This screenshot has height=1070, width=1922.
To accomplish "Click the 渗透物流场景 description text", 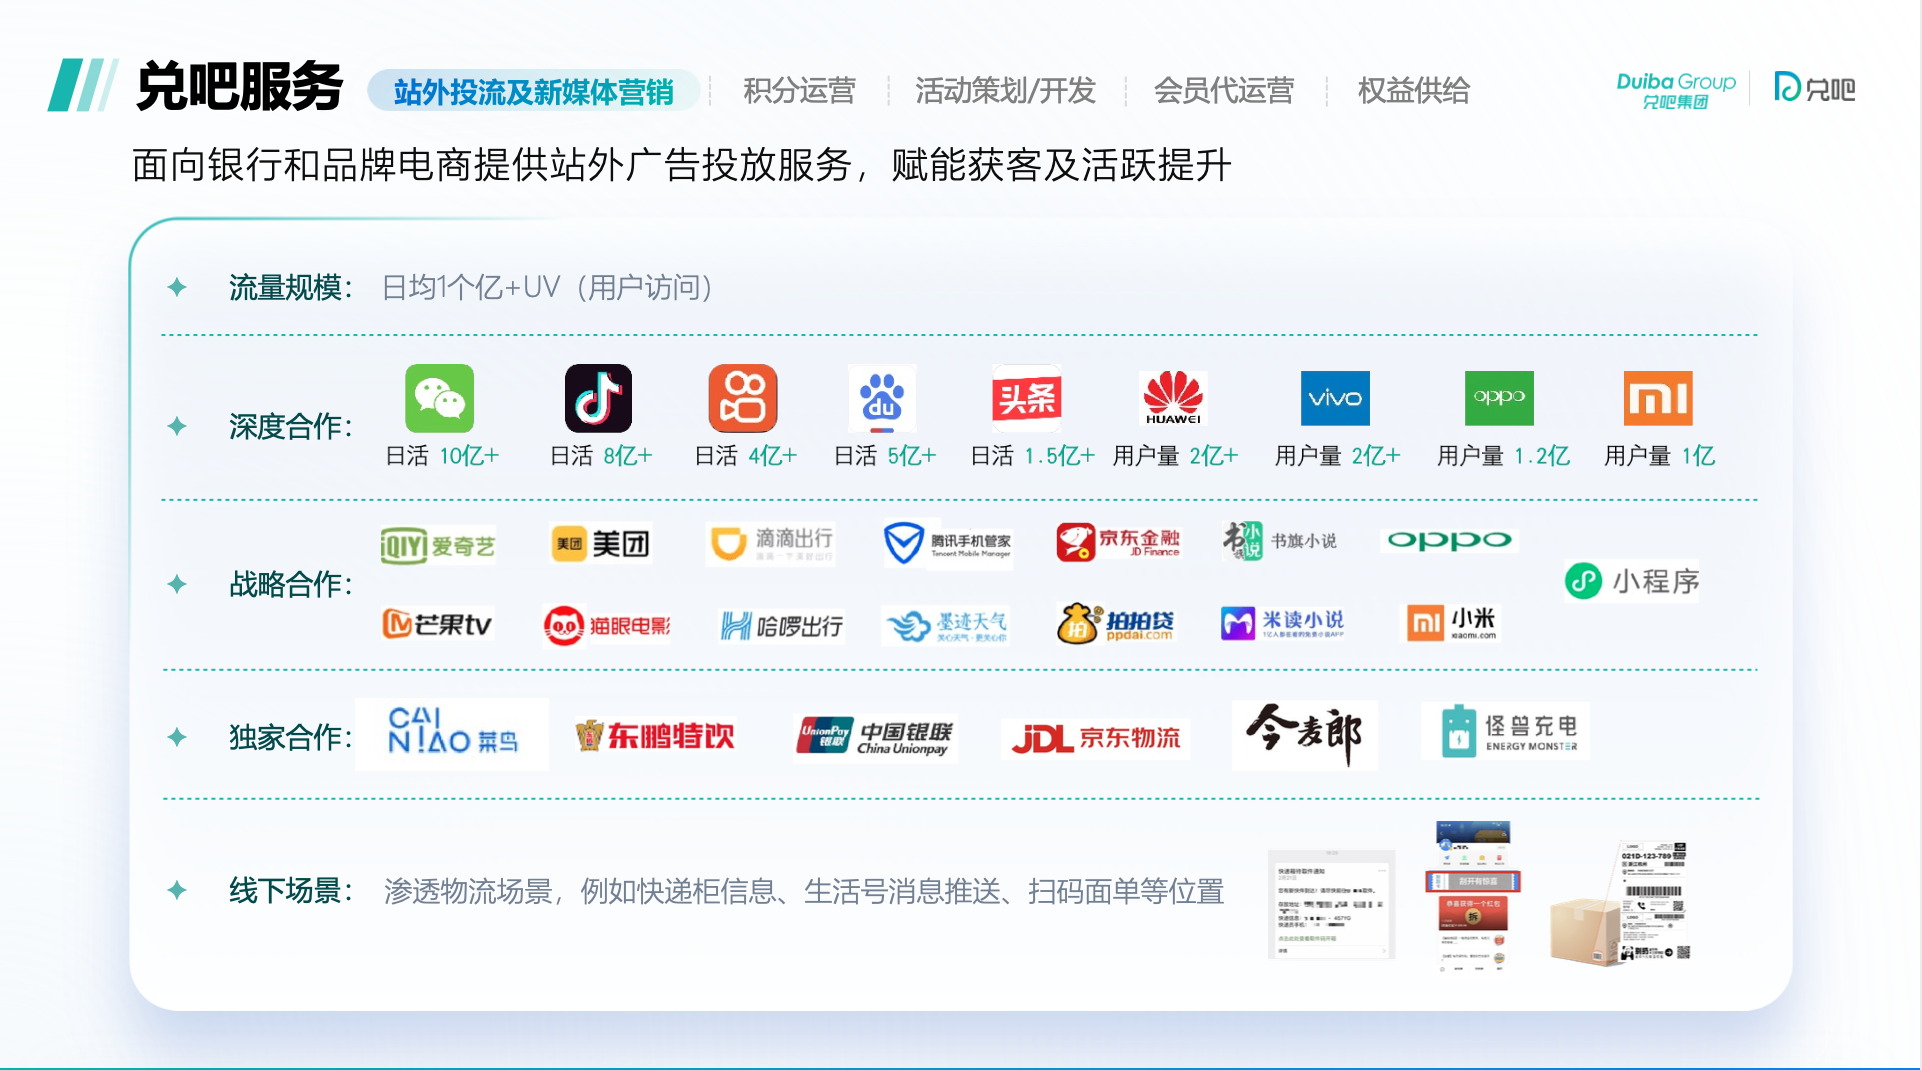I will (x=804, y=891).
